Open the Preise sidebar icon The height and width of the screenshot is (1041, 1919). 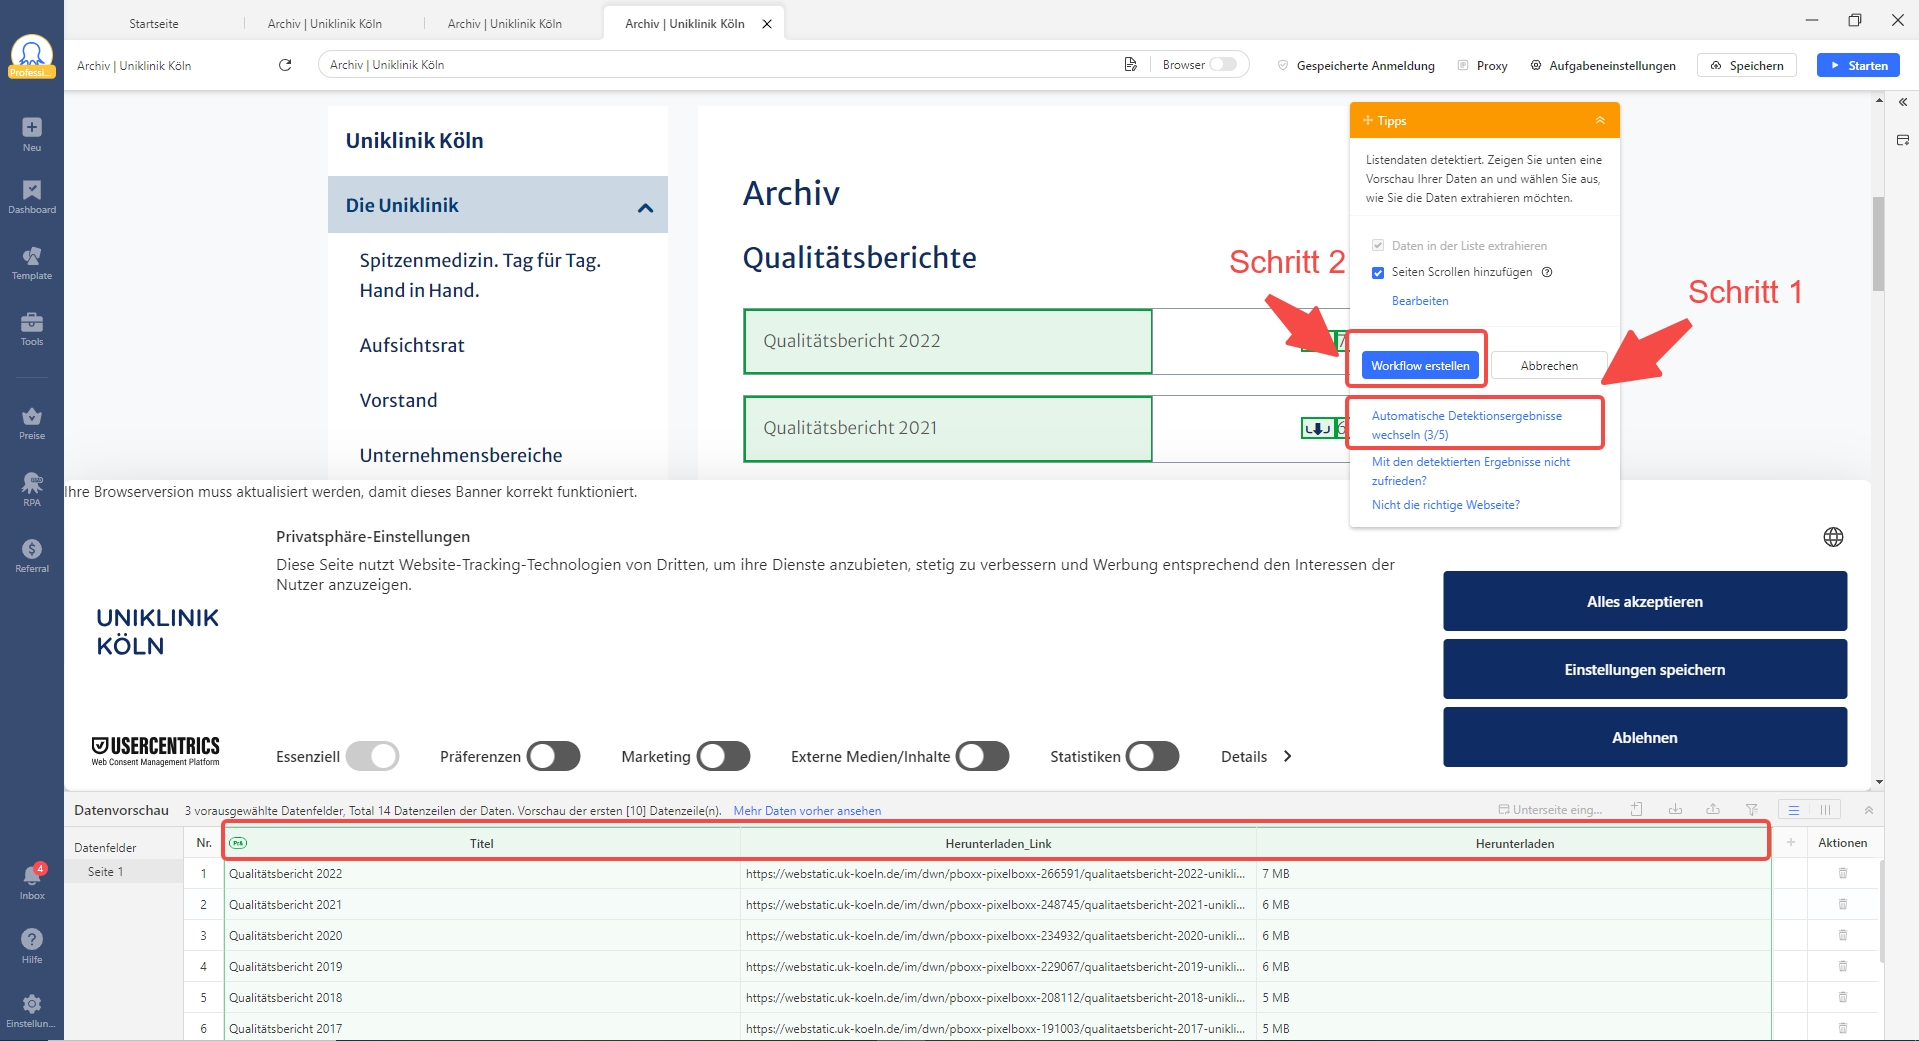(x=32, y=423)
